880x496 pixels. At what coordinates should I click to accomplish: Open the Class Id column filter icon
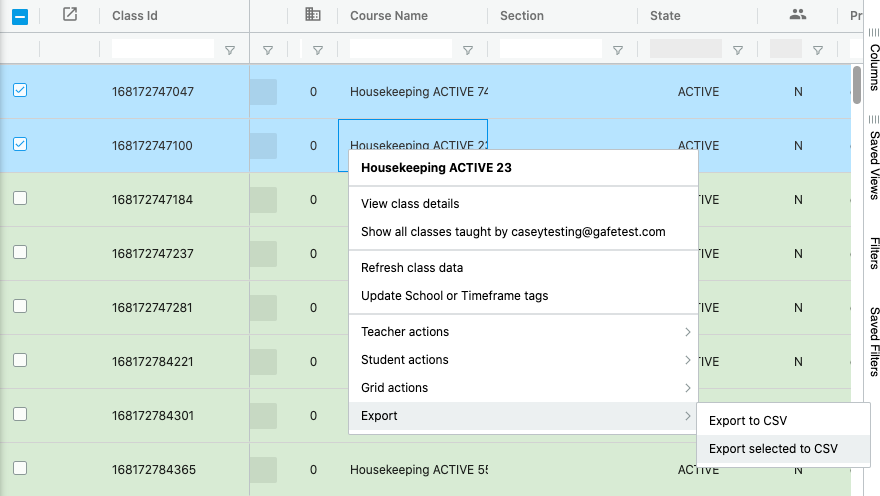230,50
